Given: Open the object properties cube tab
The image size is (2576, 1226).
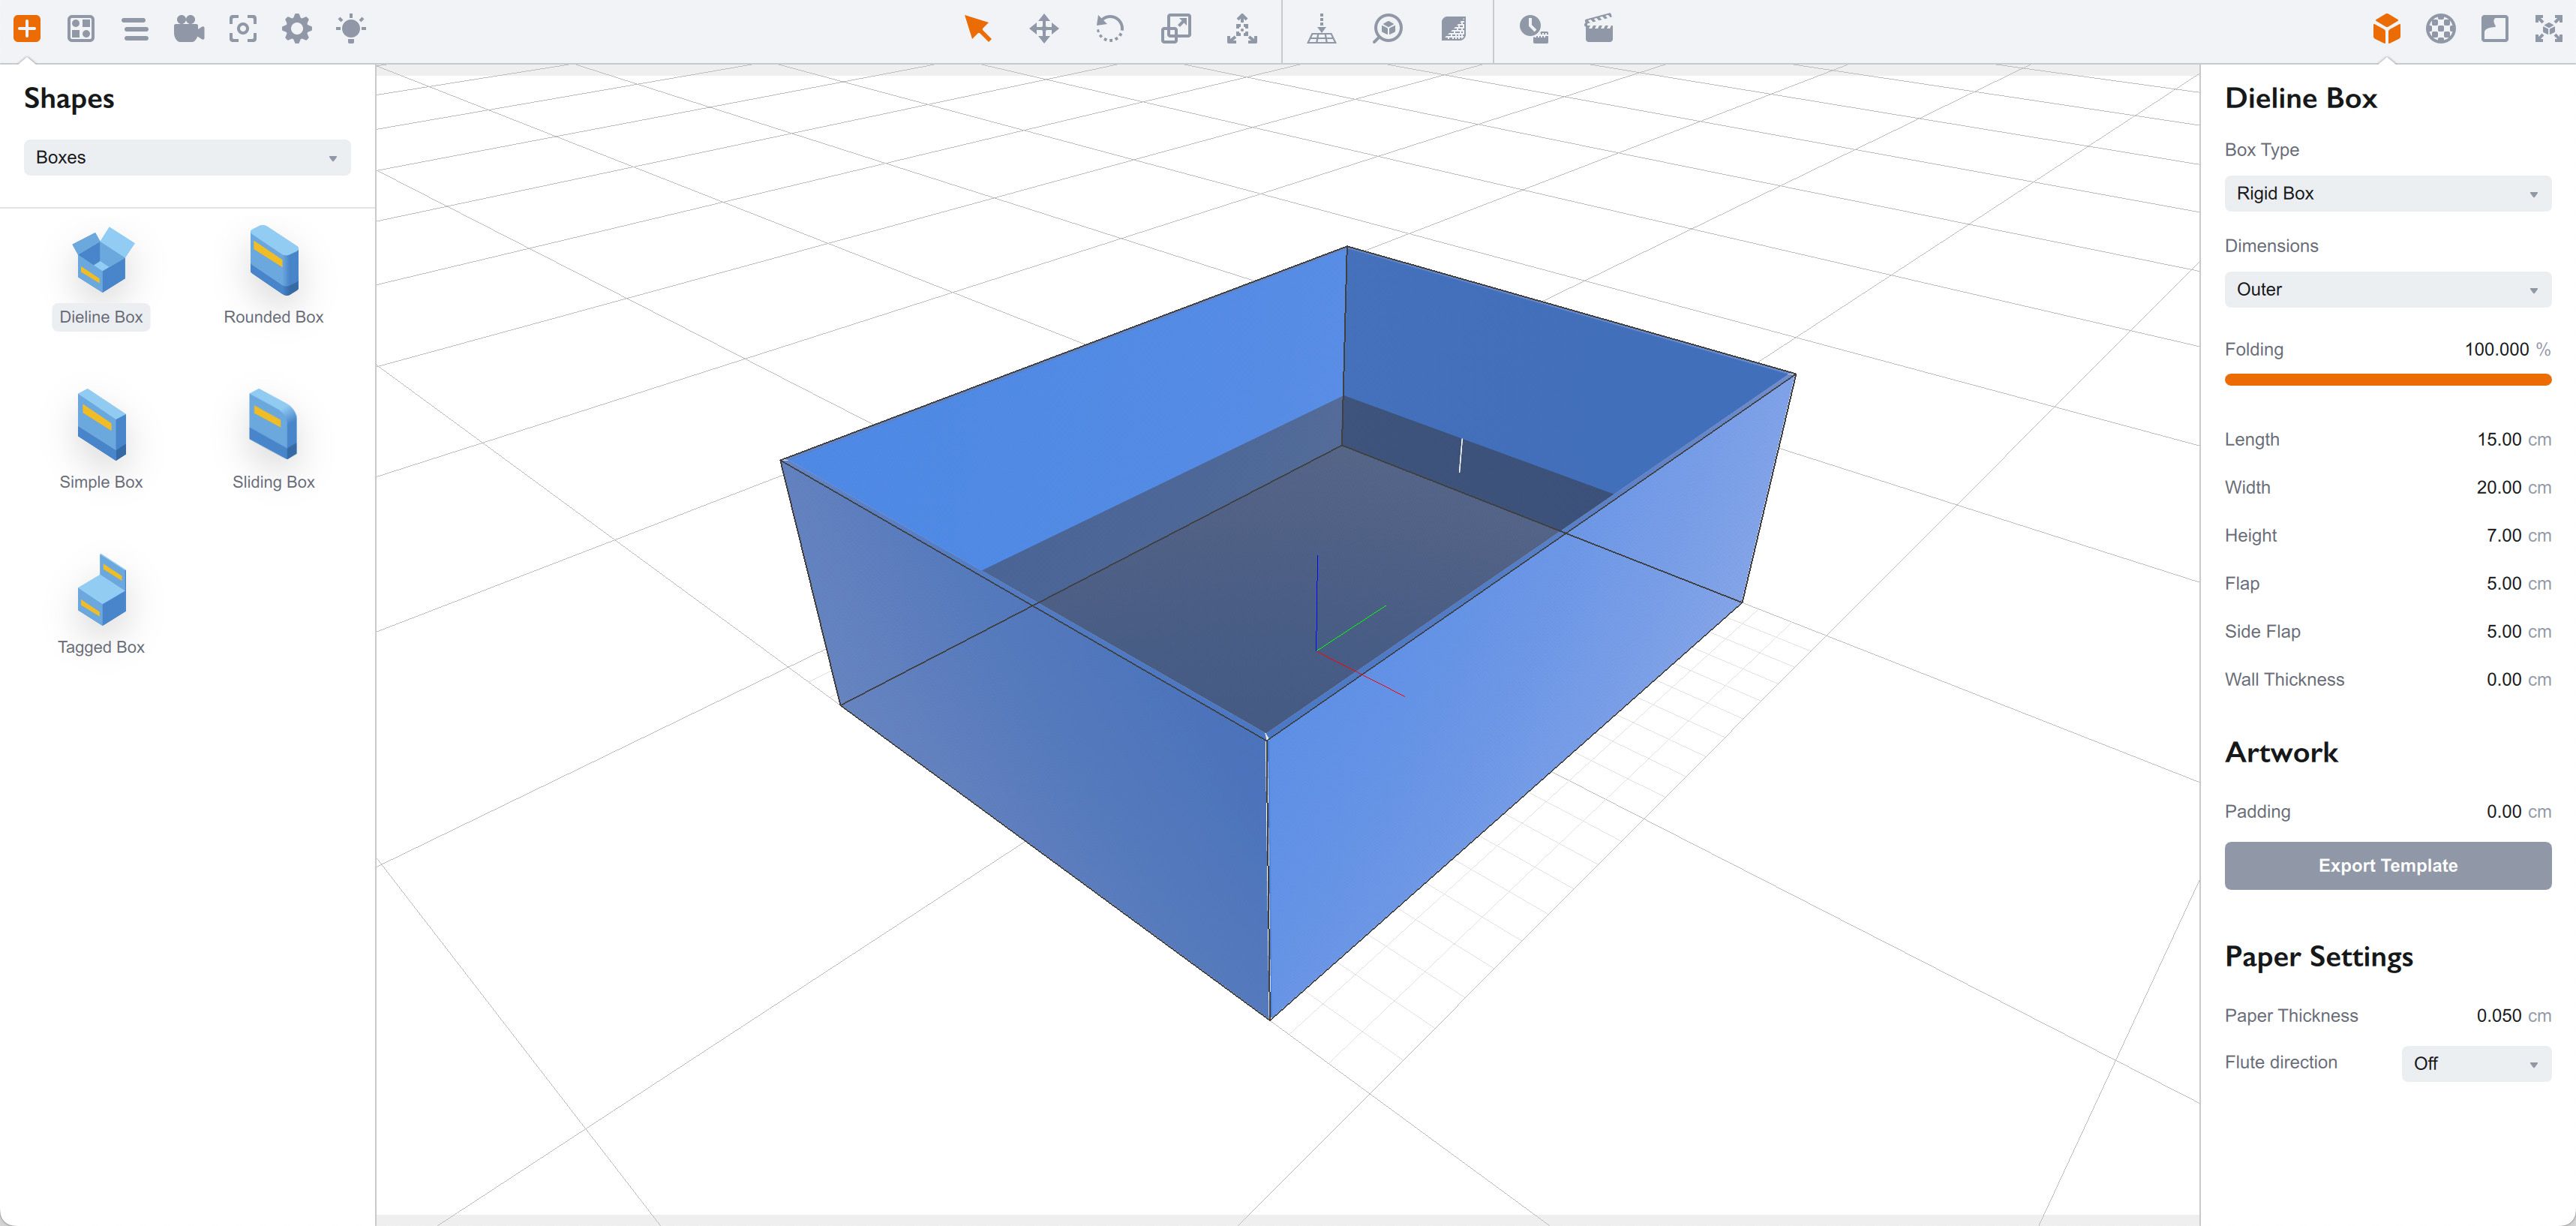Looking at the screenshot, I should tap(2386, 28).
